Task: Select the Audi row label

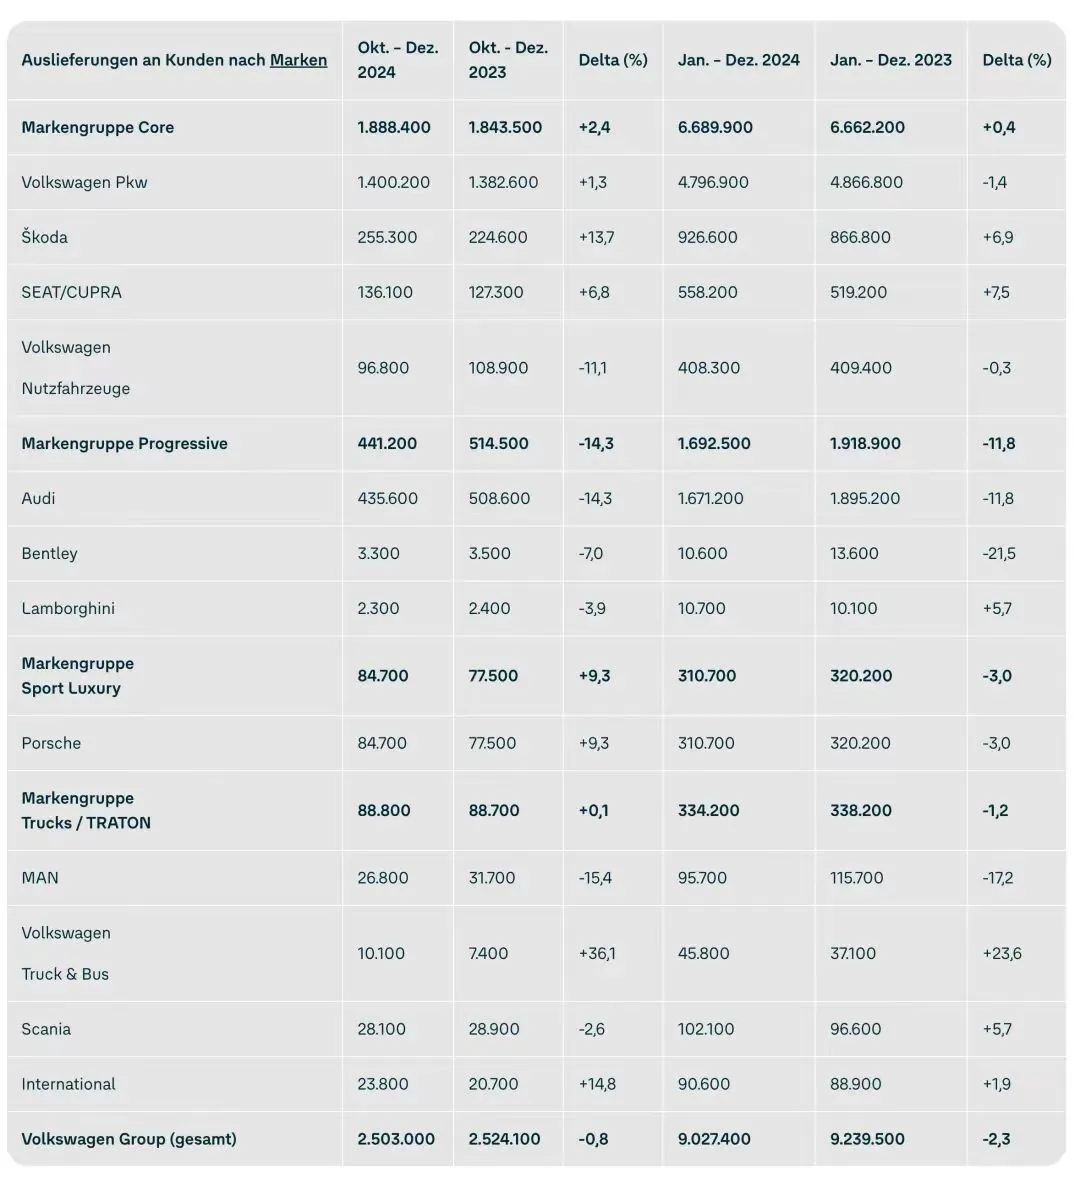Action: [x=38, y=498]
